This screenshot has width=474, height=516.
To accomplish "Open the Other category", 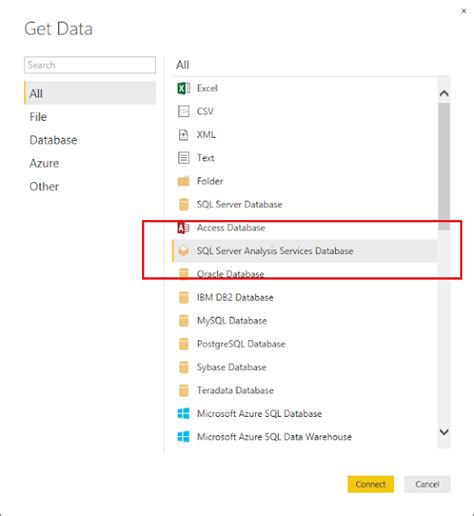I will point(90,187).
